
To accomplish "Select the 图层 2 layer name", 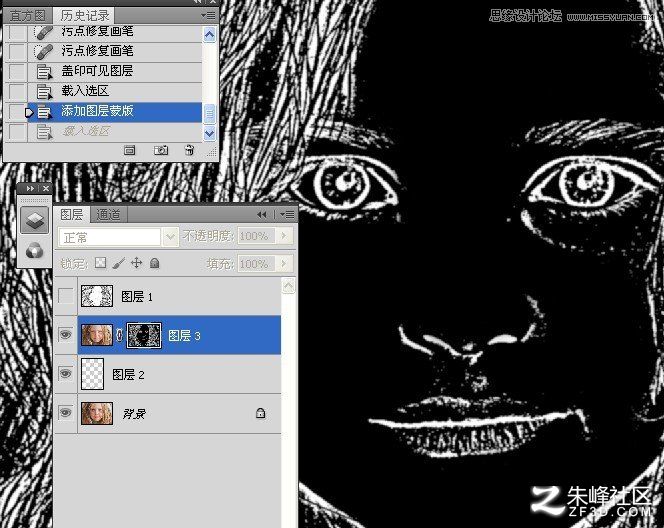I will click(128, 375).
